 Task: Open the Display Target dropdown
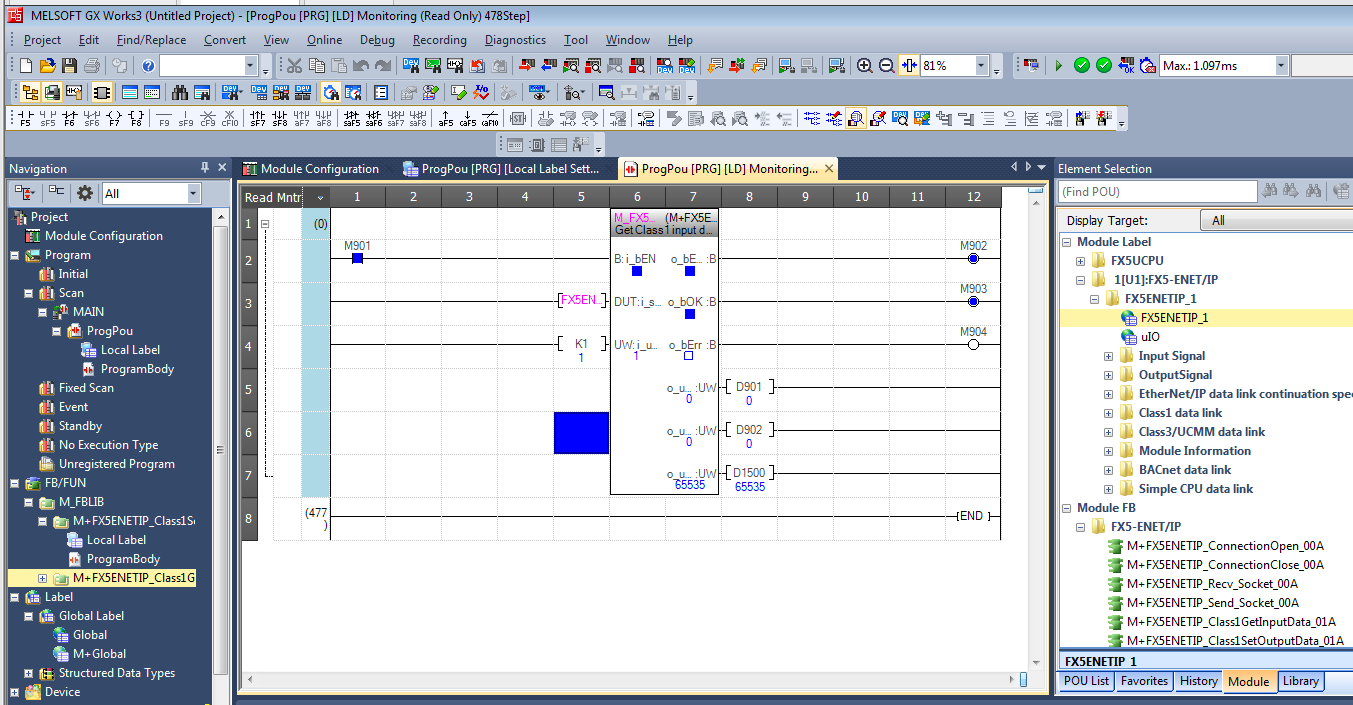tap(1280, 220)
